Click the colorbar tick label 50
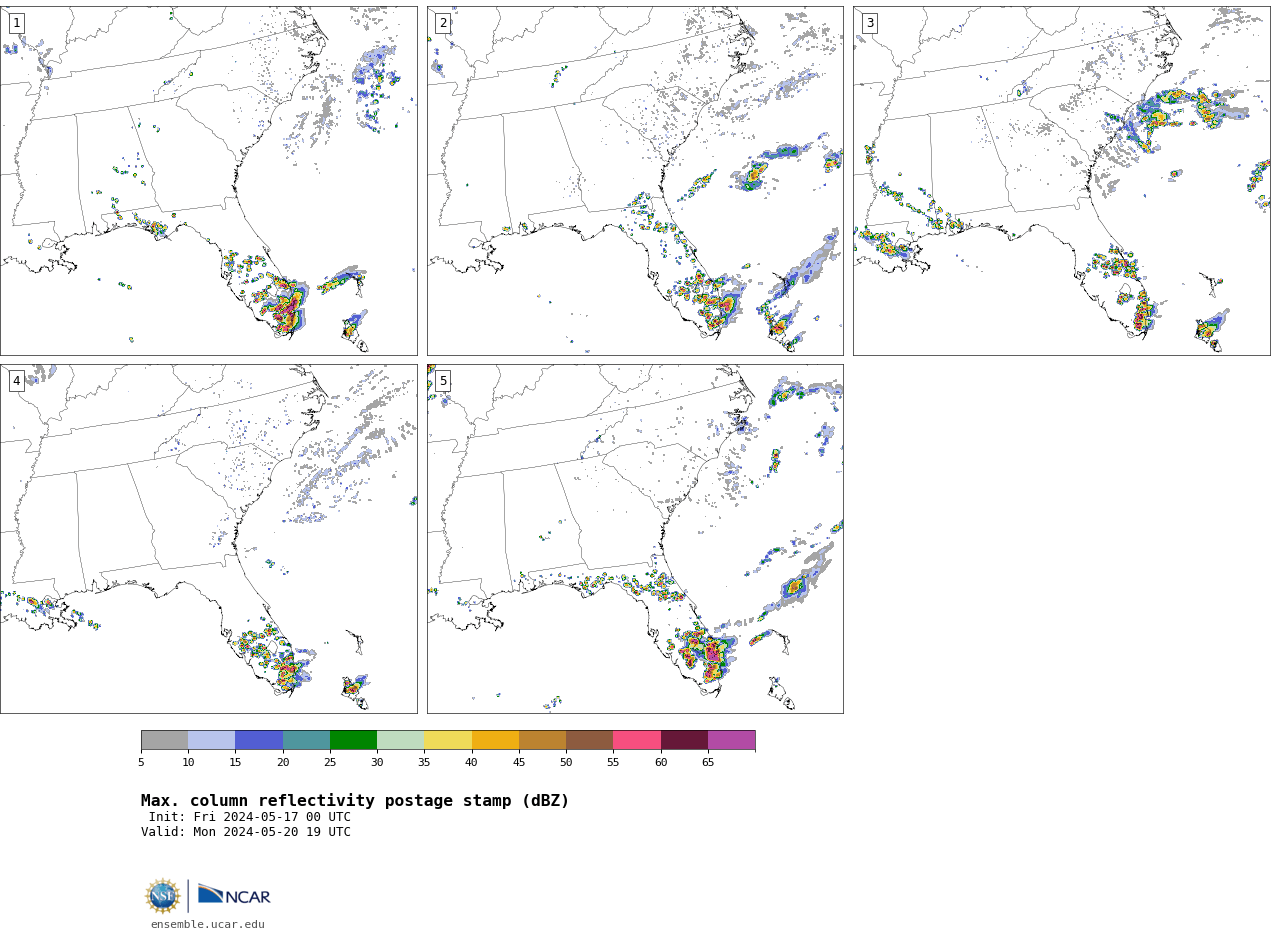This screenshot has height=936, width=1280. tap(566, 763)
